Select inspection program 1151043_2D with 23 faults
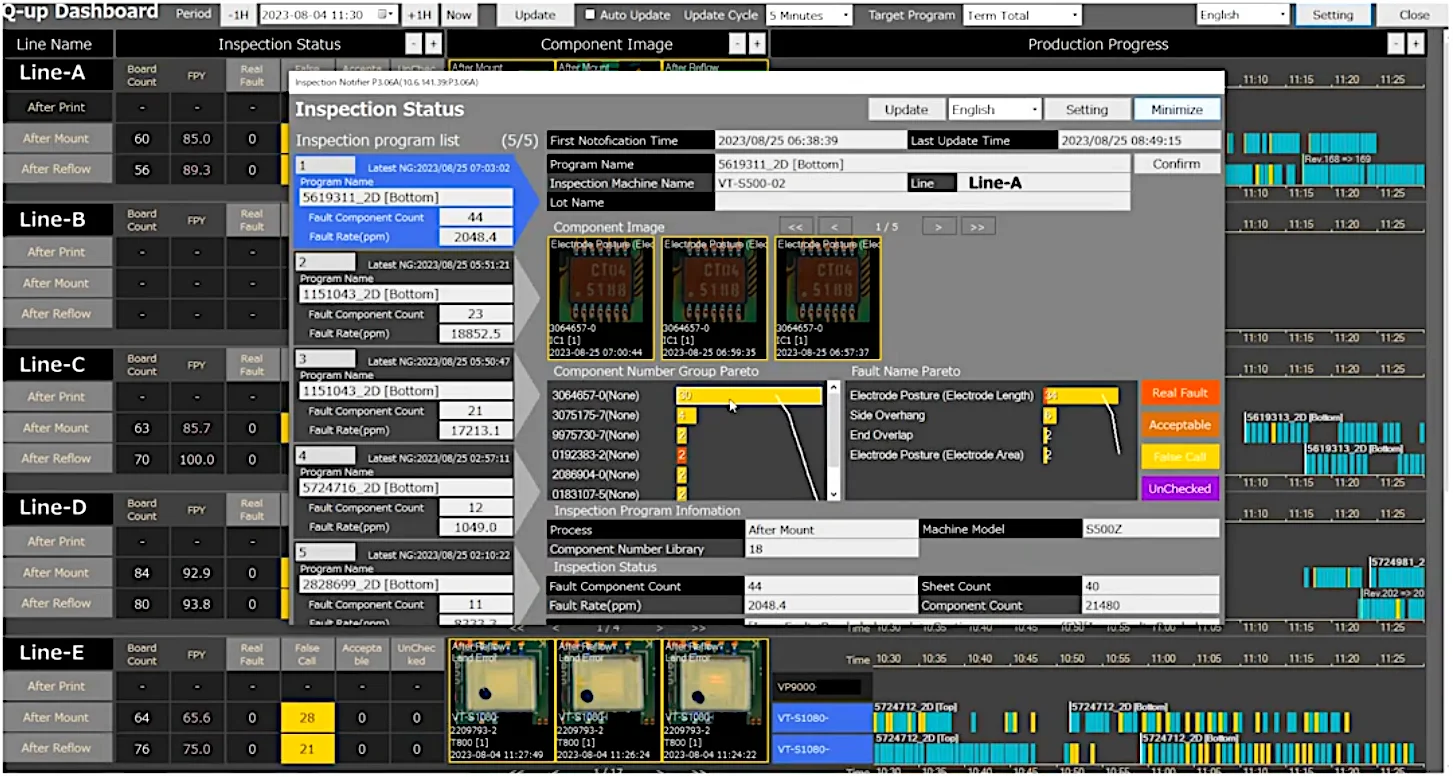 404,294
